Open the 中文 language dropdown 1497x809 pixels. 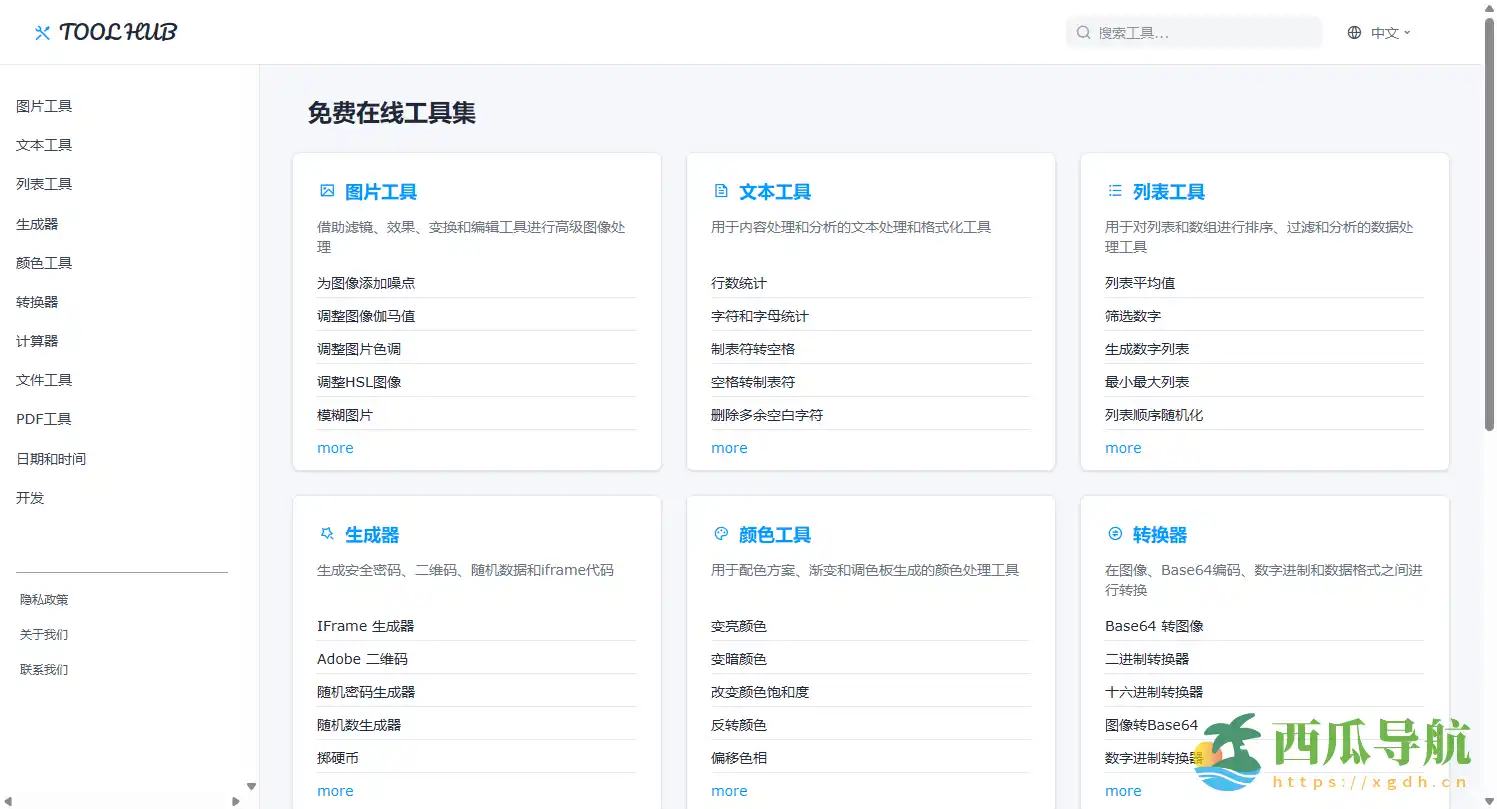[1391, 33]
